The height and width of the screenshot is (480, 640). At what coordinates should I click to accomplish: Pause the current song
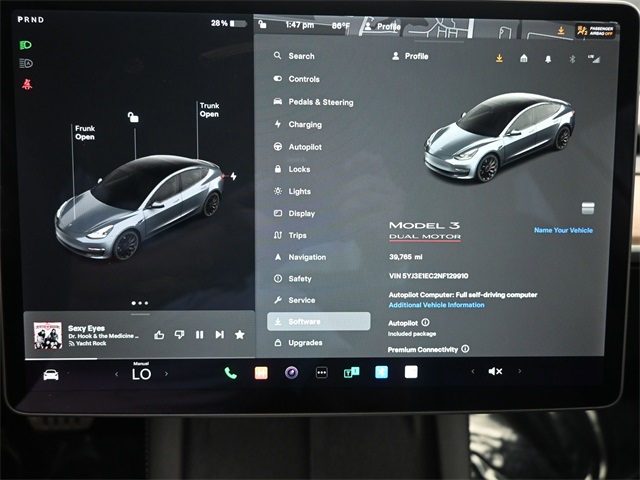[199, 335]
